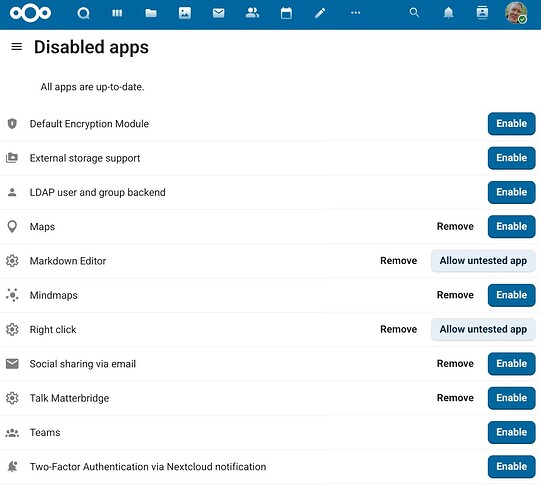Open the Files folder icon
The height and width of the screenshot is (499, 541).
(x=151, y=13)
